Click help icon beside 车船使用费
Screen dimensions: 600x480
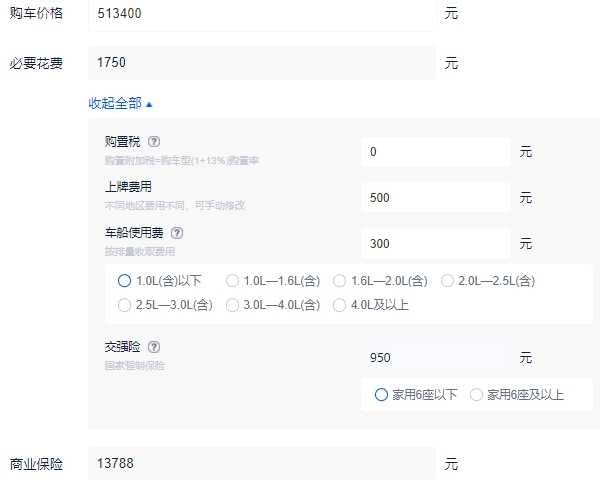(x=177, y=233)
